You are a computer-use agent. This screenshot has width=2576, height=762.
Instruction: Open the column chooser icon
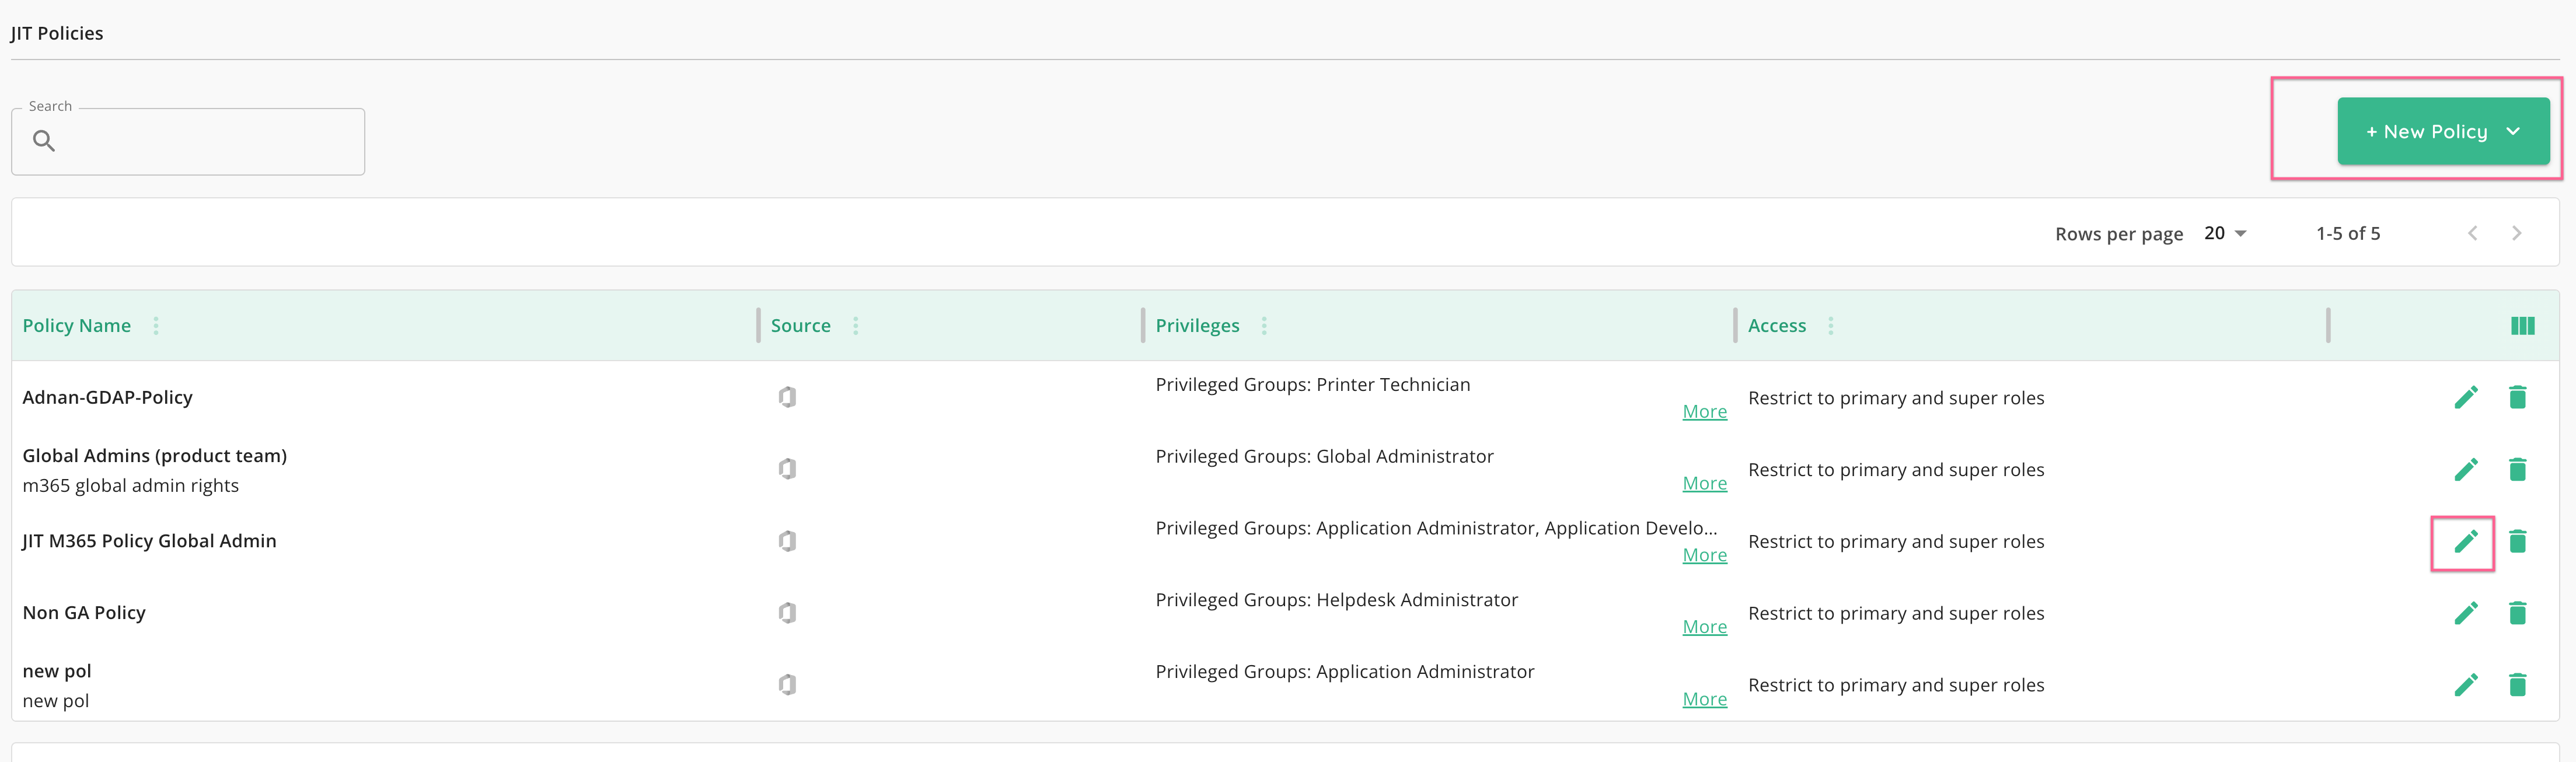(x=2522, y=326)
